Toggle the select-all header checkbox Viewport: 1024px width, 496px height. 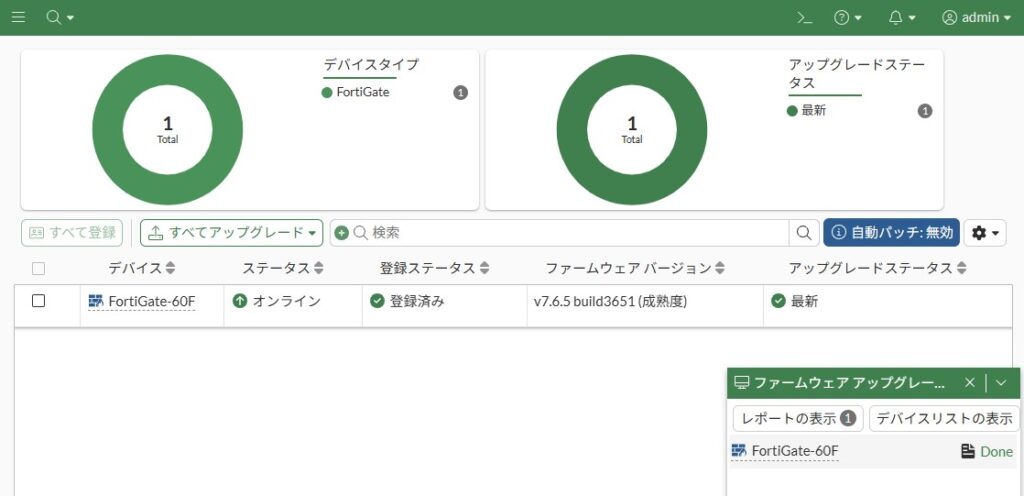point(39,268)
